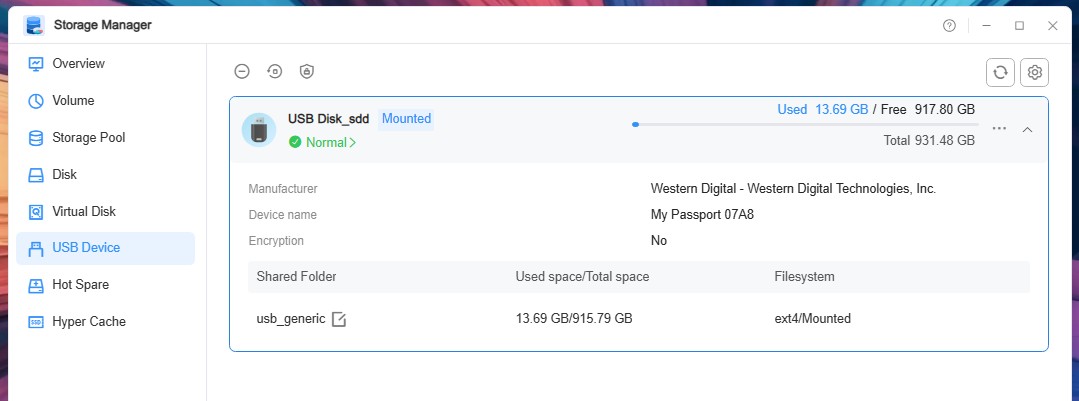The image size is (1079, 401).
Task: Click the Mounted status badge
Action: pyautogui.click(x=406, y=118)
